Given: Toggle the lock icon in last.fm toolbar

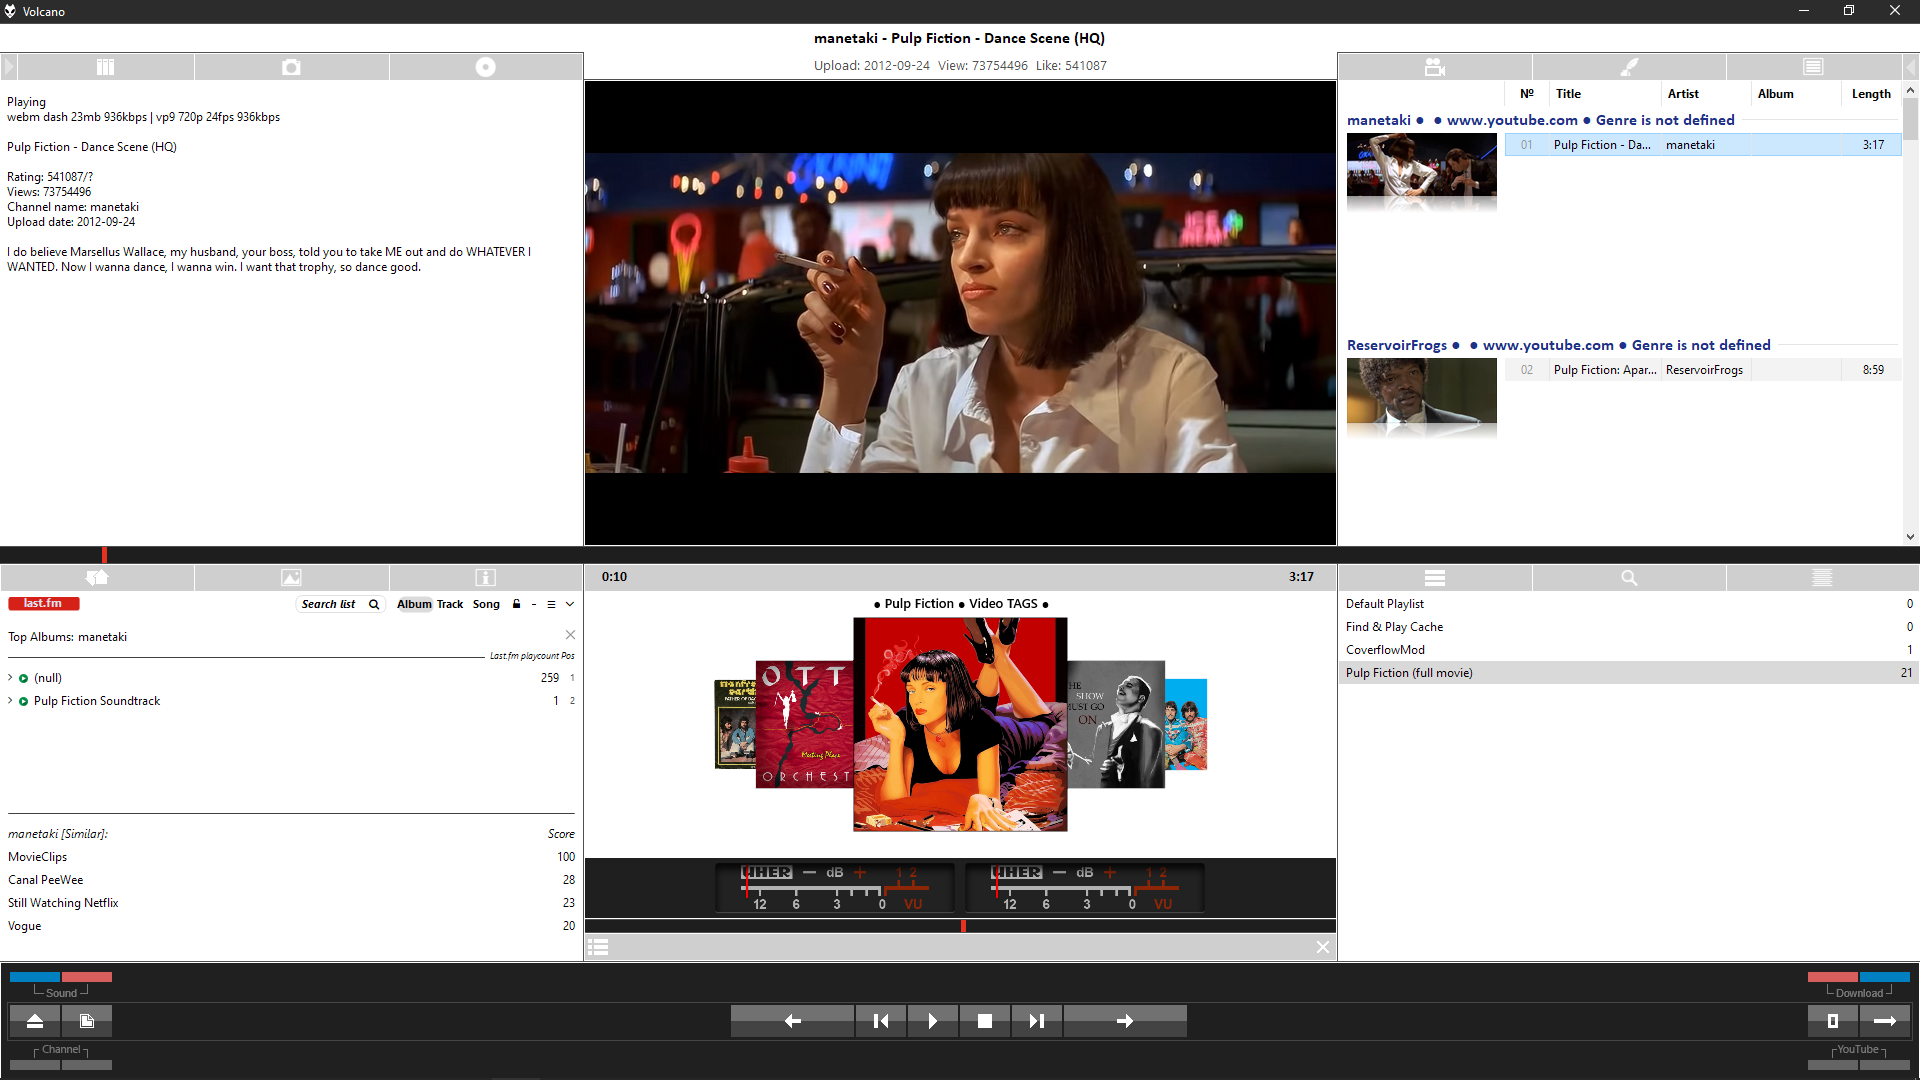Looking at the screenshot, I should 516,604.
